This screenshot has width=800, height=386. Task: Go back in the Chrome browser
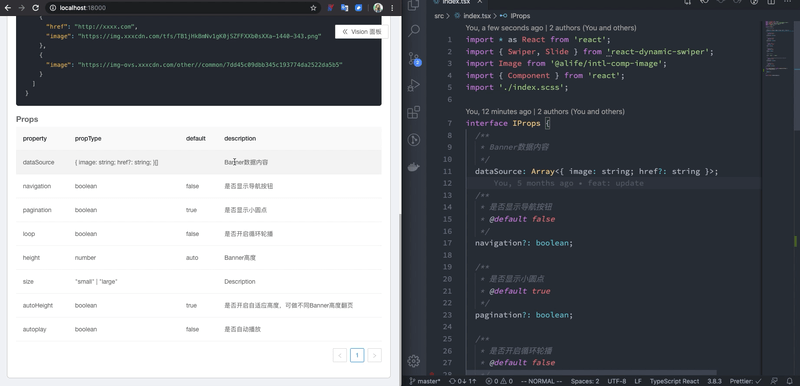coord(8,8)
